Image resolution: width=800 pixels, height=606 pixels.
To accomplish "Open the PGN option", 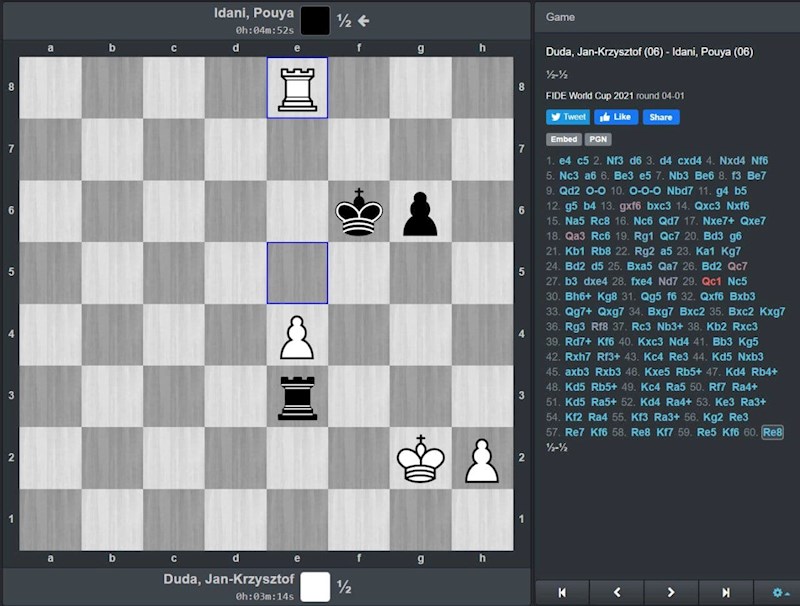I will (x=598, y=139).
